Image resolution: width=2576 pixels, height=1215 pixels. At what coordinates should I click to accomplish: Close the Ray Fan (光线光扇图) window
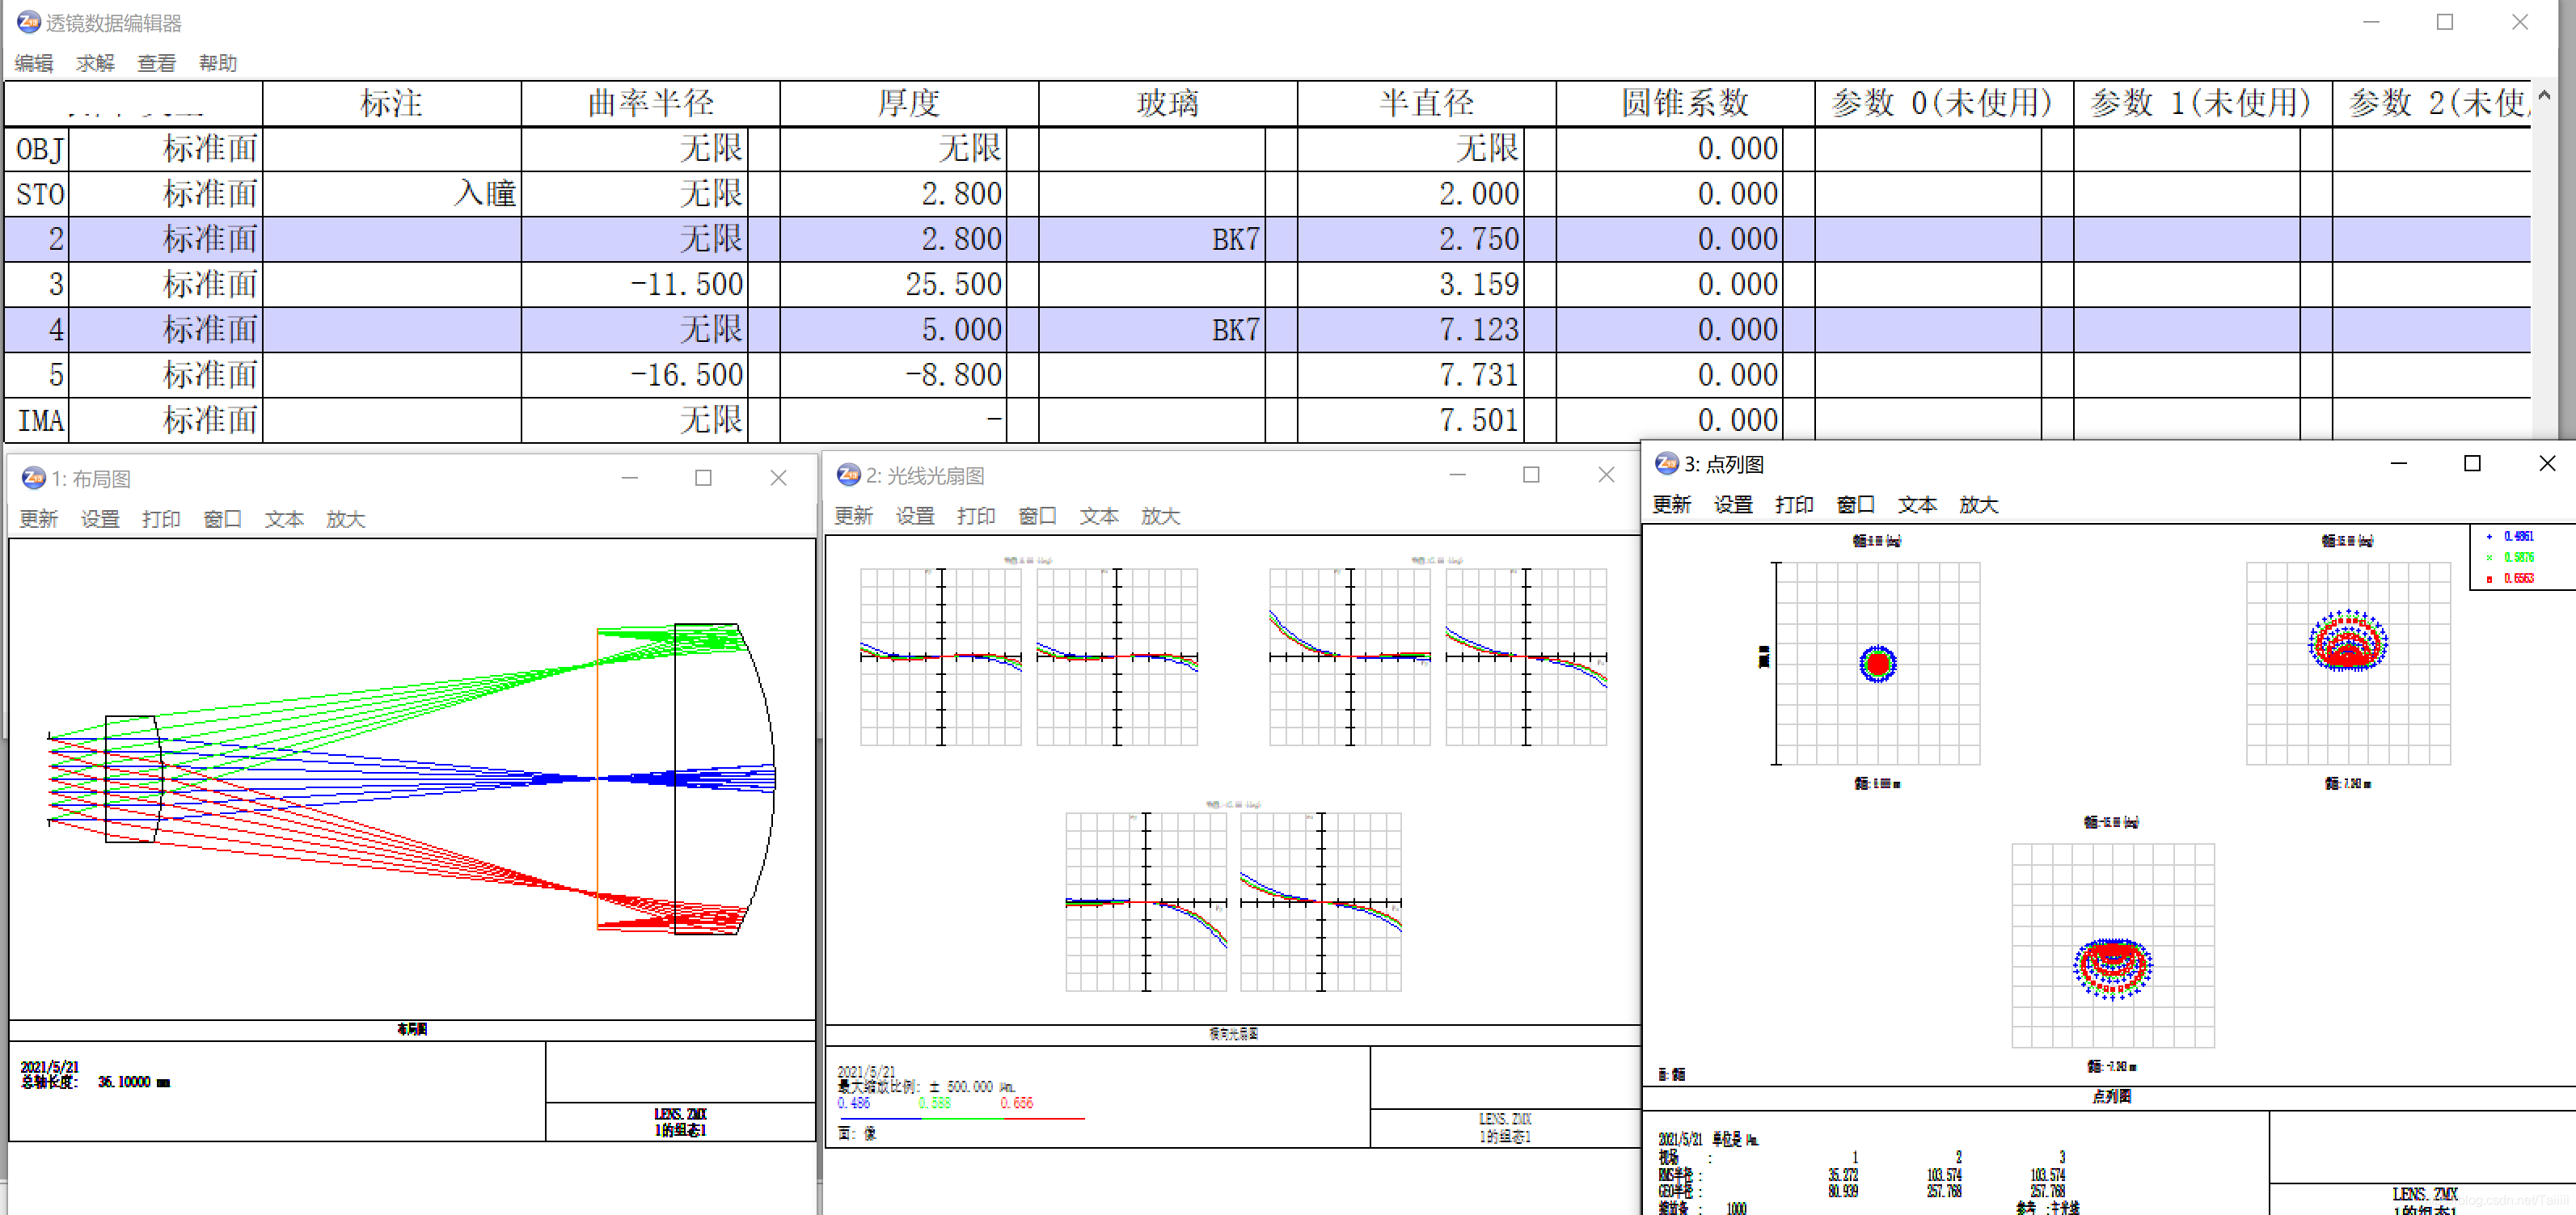tap(1606, 475)
